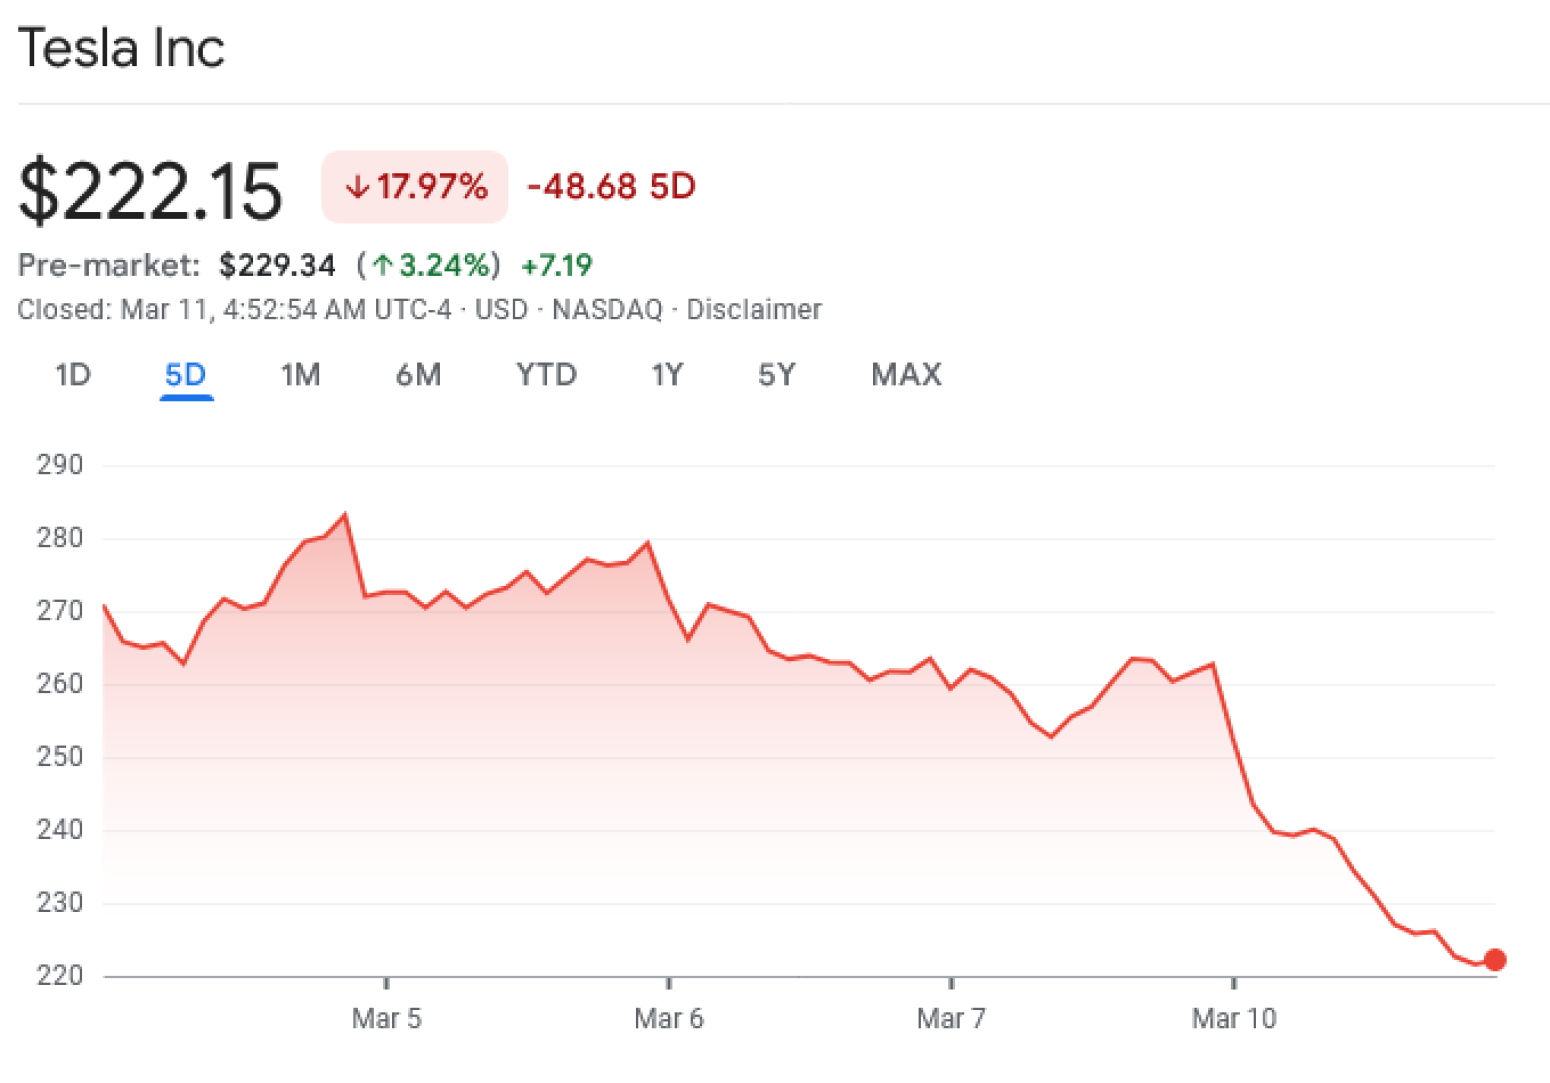View the 5Y price history
This screenshot has width=1550, height=1083.
(777, 375)
